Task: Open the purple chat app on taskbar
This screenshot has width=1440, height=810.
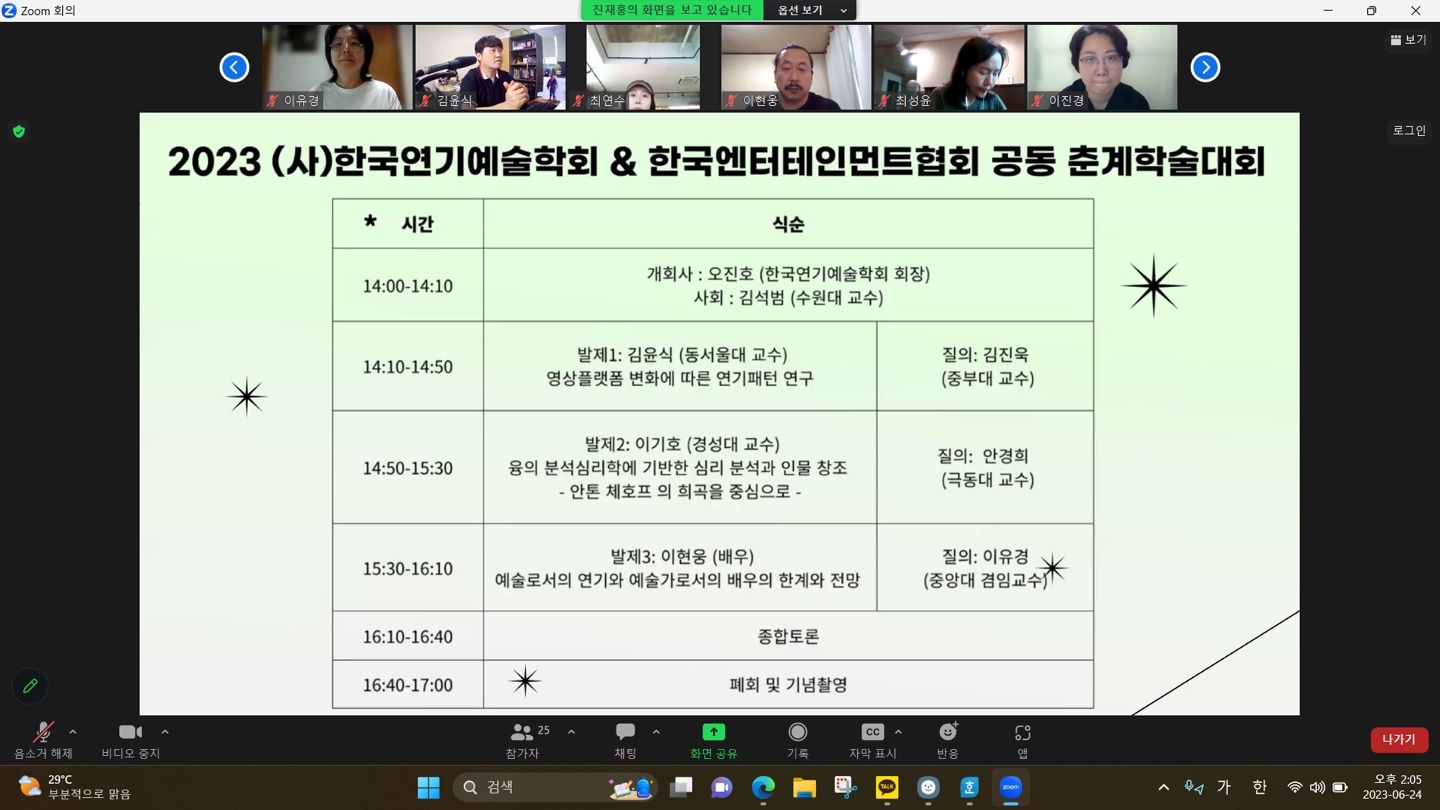Action: tap(722, 788)
